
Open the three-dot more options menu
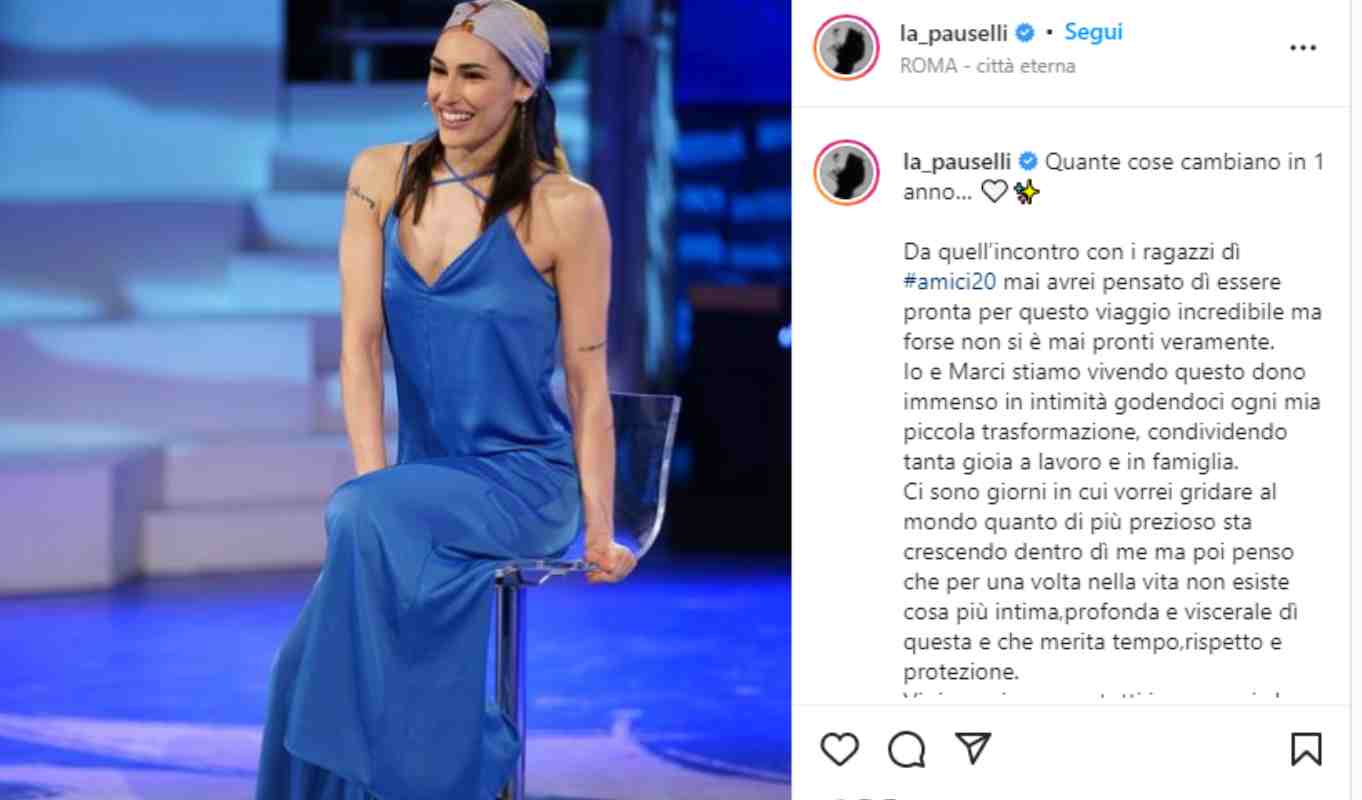(1303, 48)
